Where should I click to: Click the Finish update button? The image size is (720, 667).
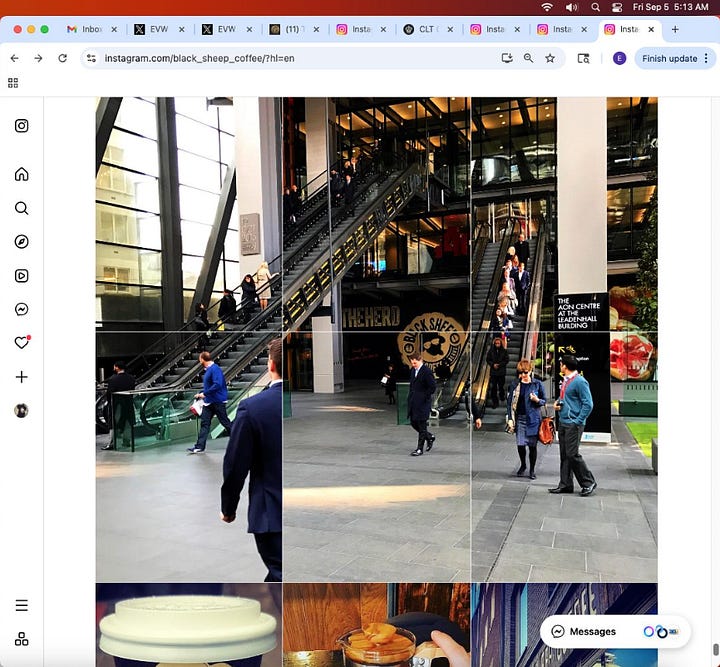(669, 58)
